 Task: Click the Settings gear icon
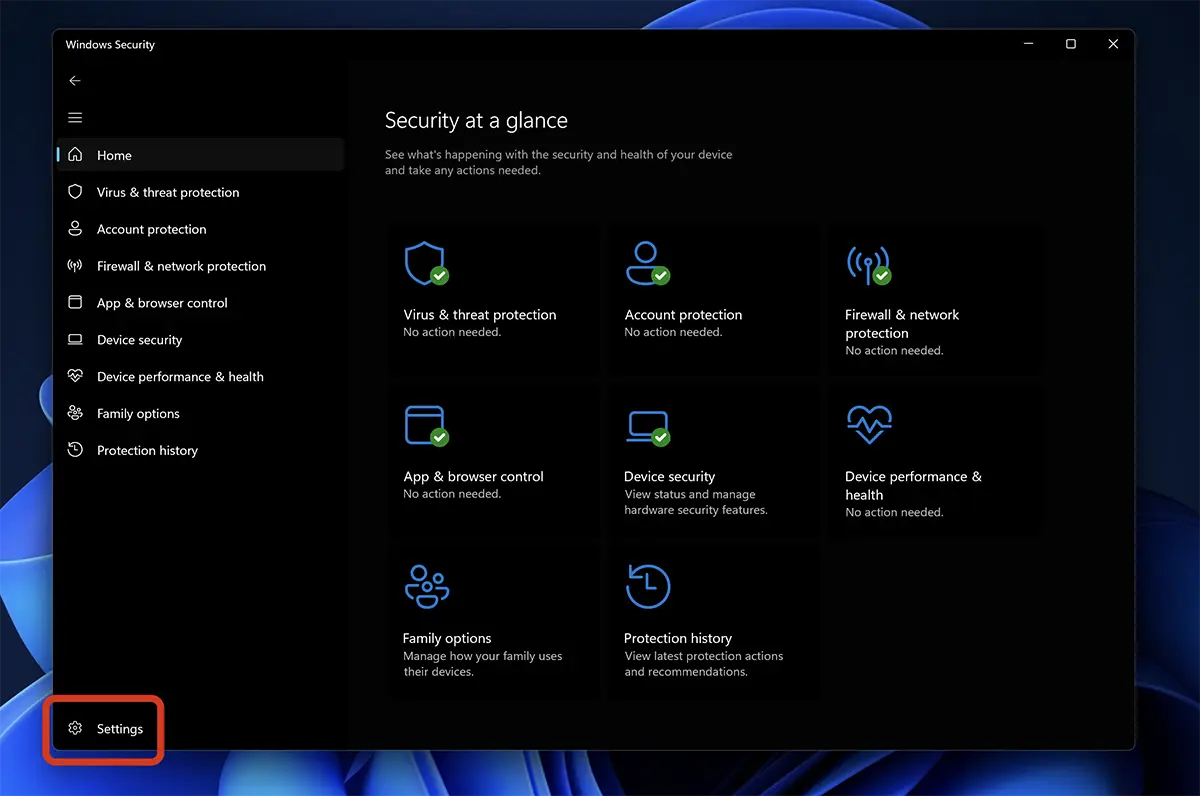75,728
